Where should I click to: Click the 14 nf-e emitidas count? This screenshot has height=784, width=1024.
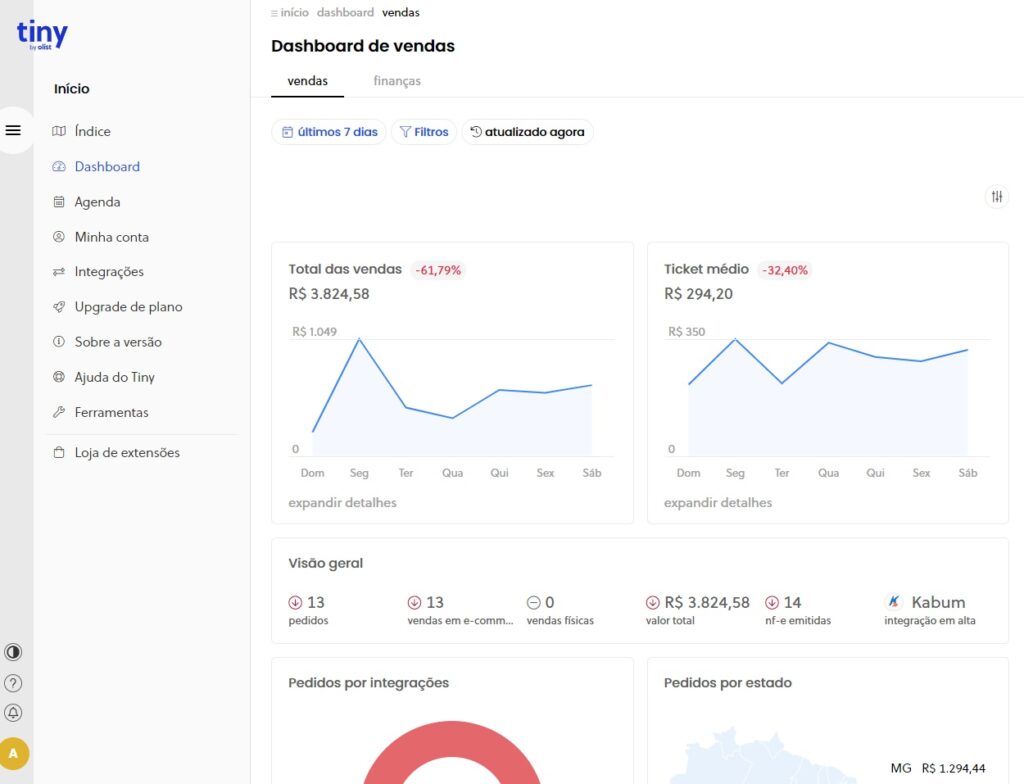[792, 602]
